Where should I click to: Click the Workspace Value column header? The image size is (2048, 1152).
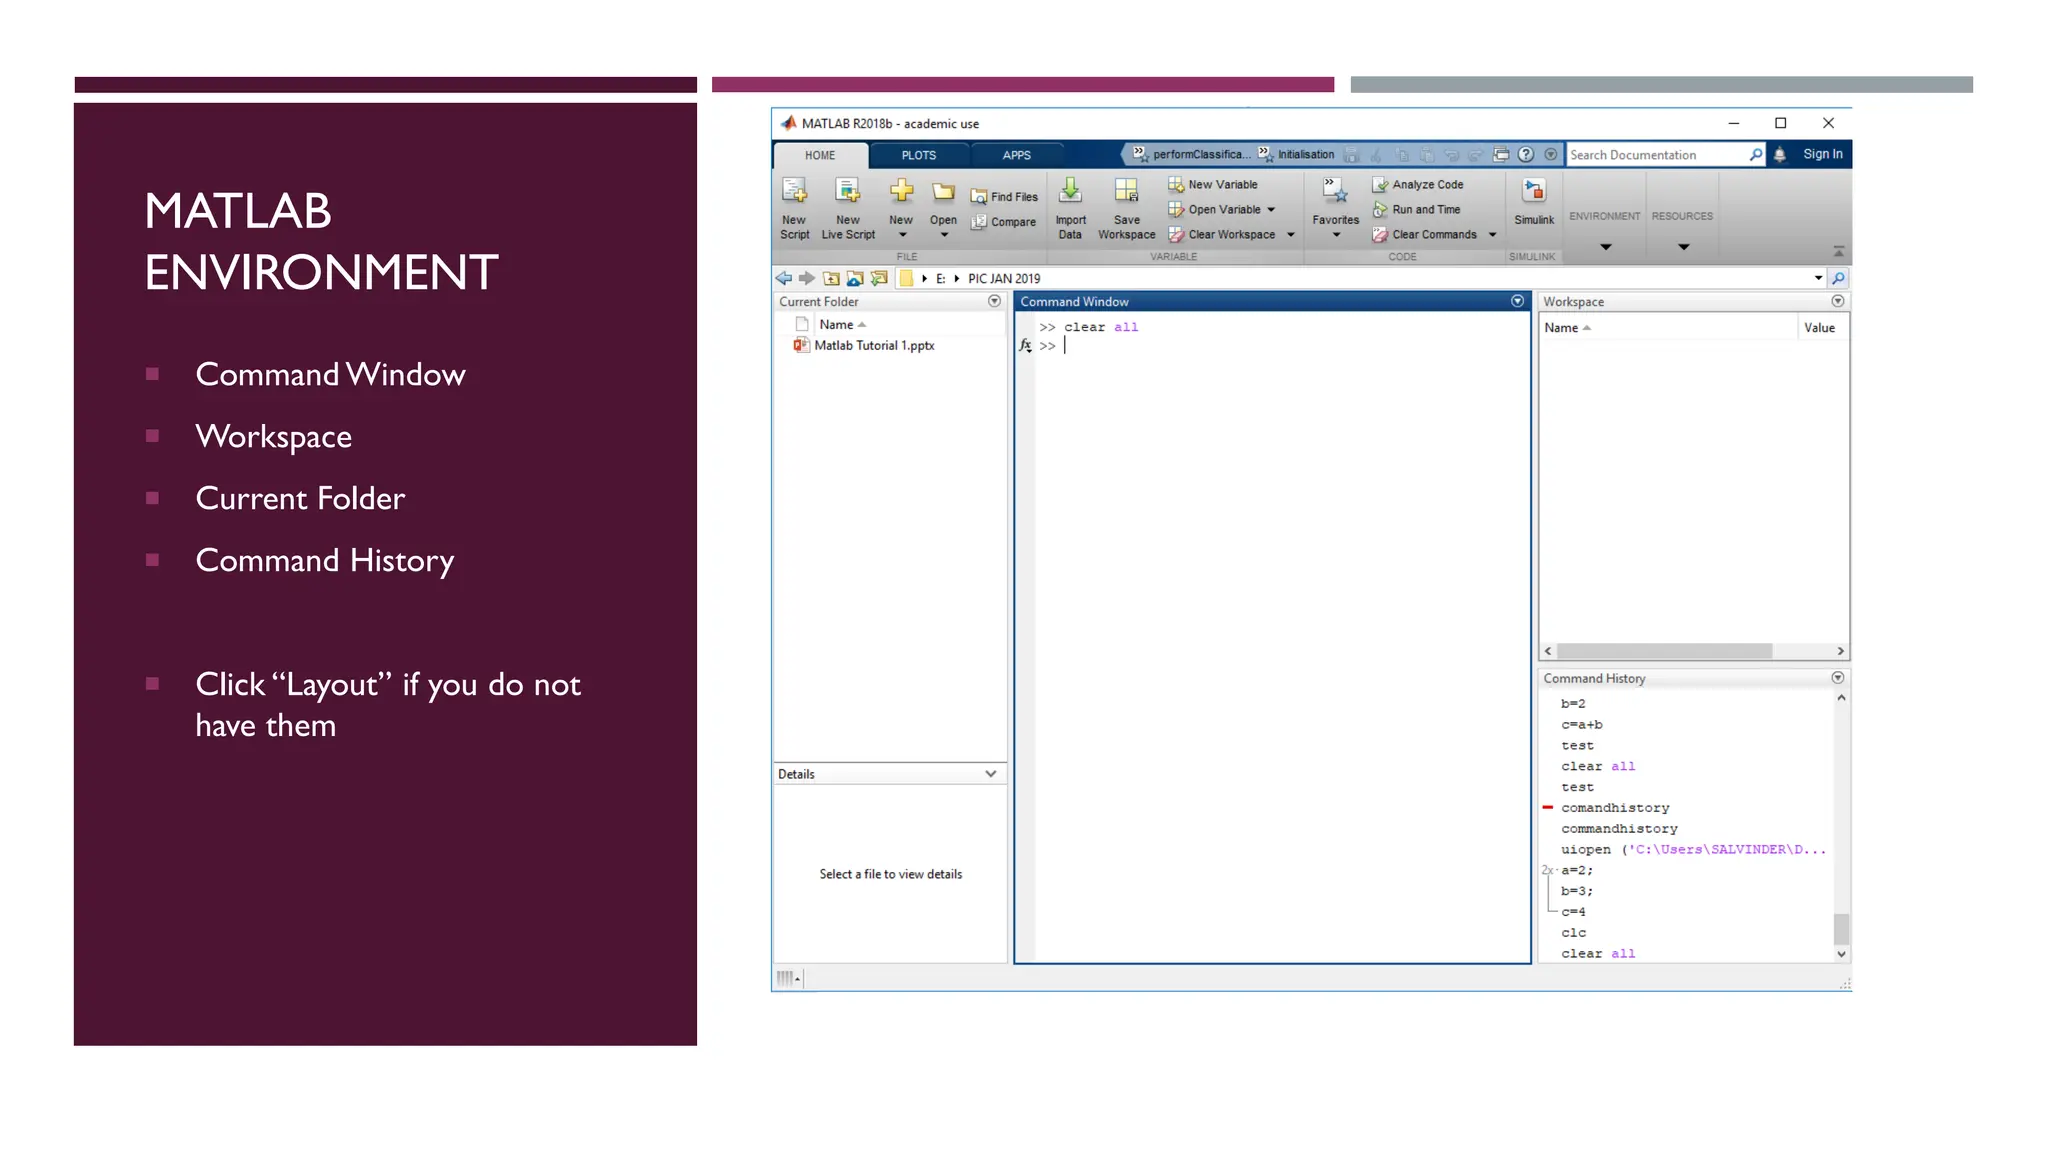(1822, 328)
